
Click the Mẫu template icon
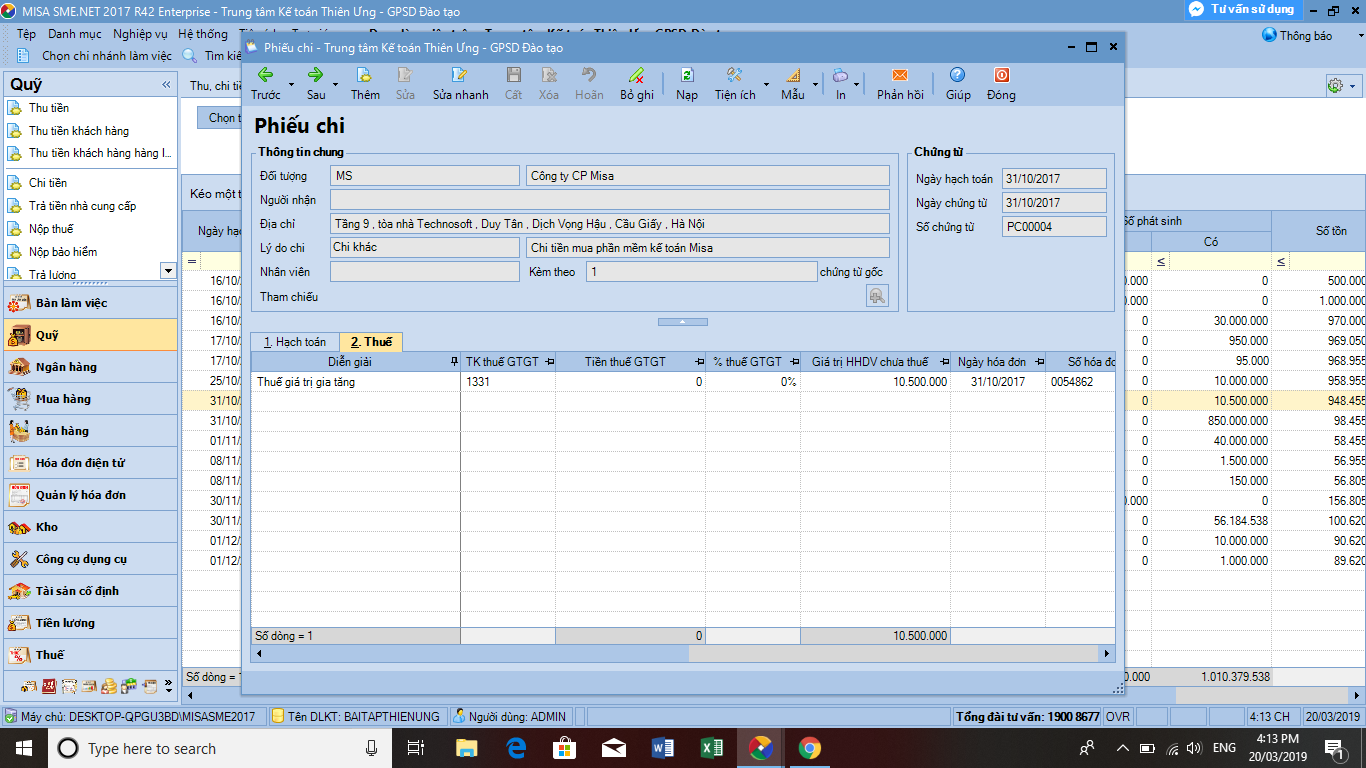[792, 75]
